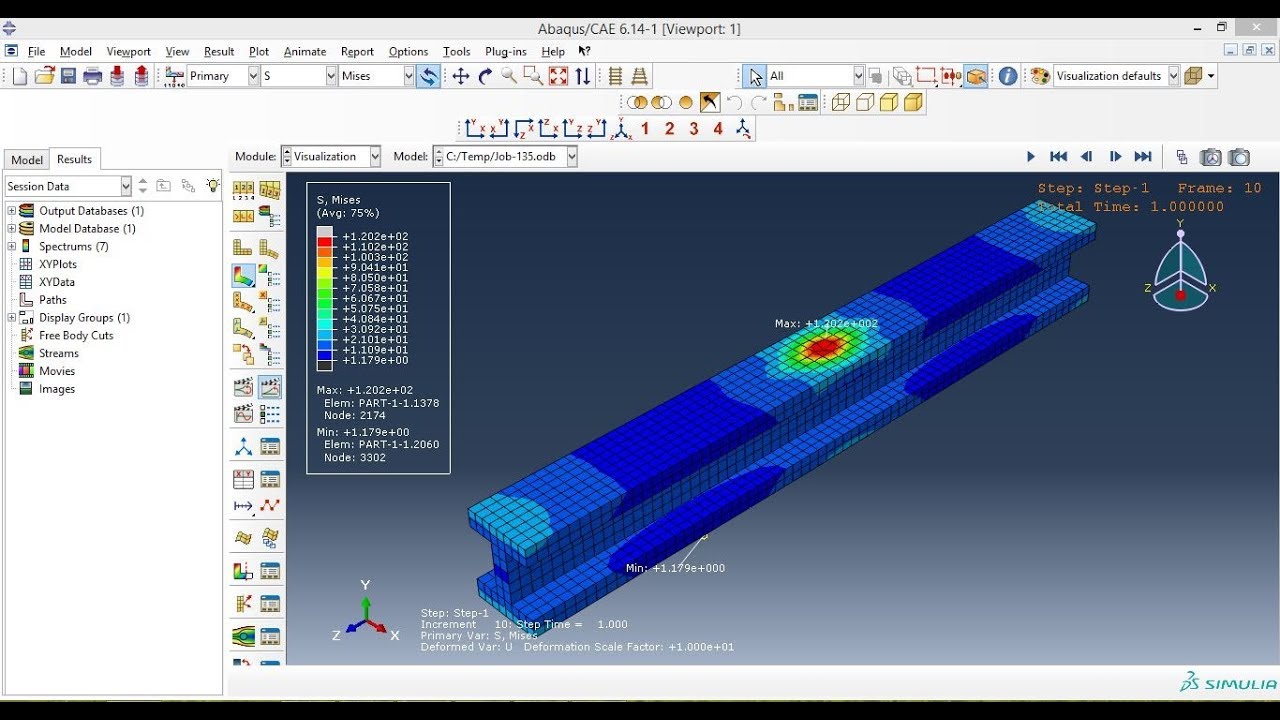Click the New Model Database icon
Image resolution: width=1280 pixels, height=720 pixels.
point(19,76)
